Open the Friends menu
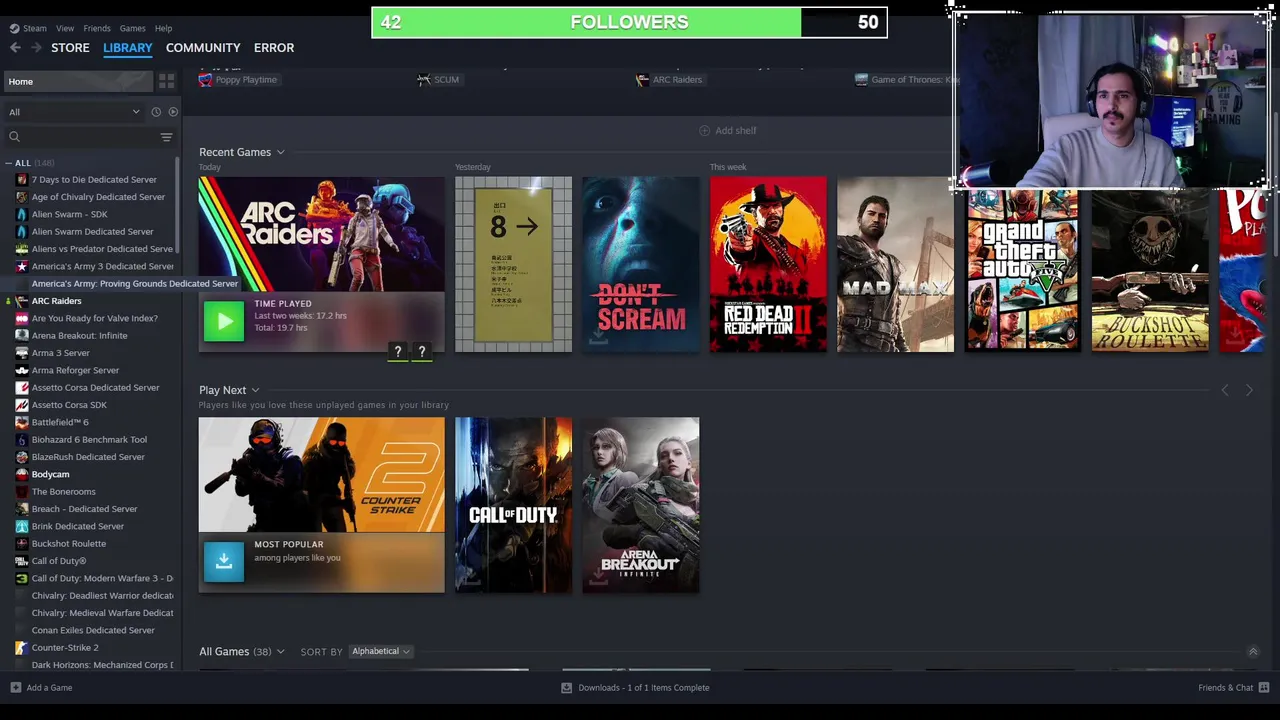 point(97,28)
